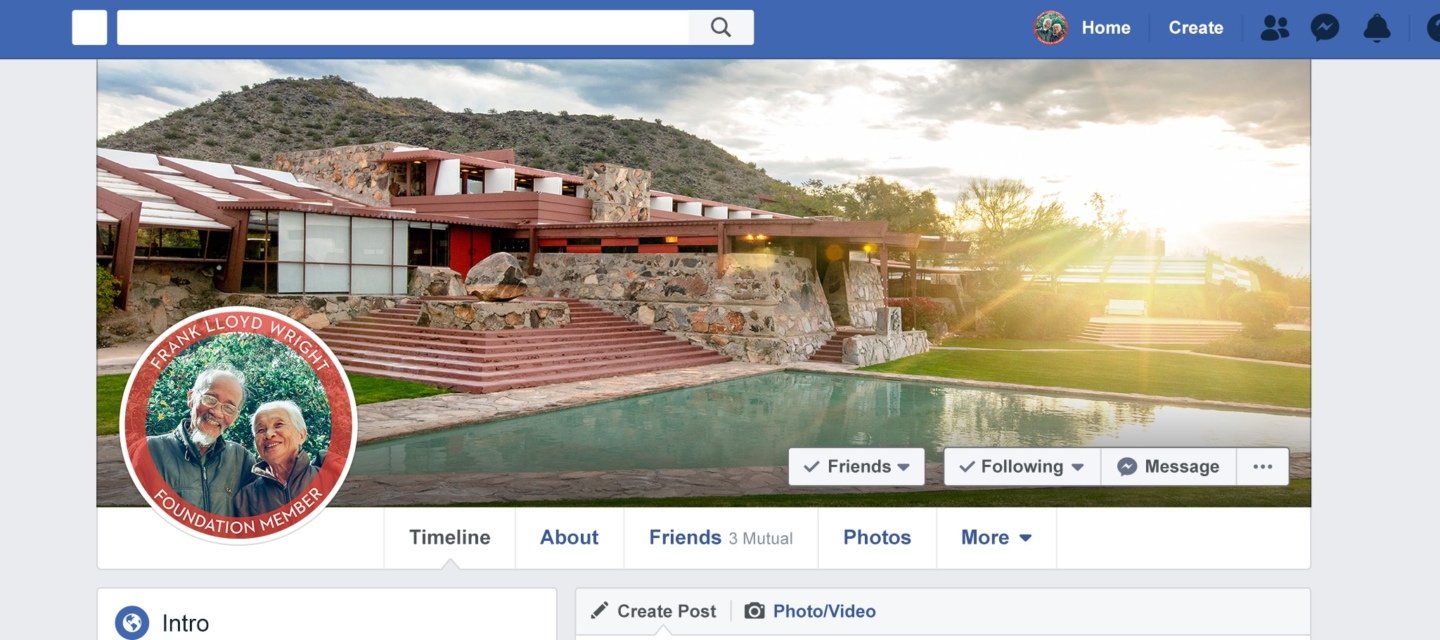Viewport: 1440px width, 640px height.
Task: Expand the More tab dropdown
Action: click(x=996, y=538)
